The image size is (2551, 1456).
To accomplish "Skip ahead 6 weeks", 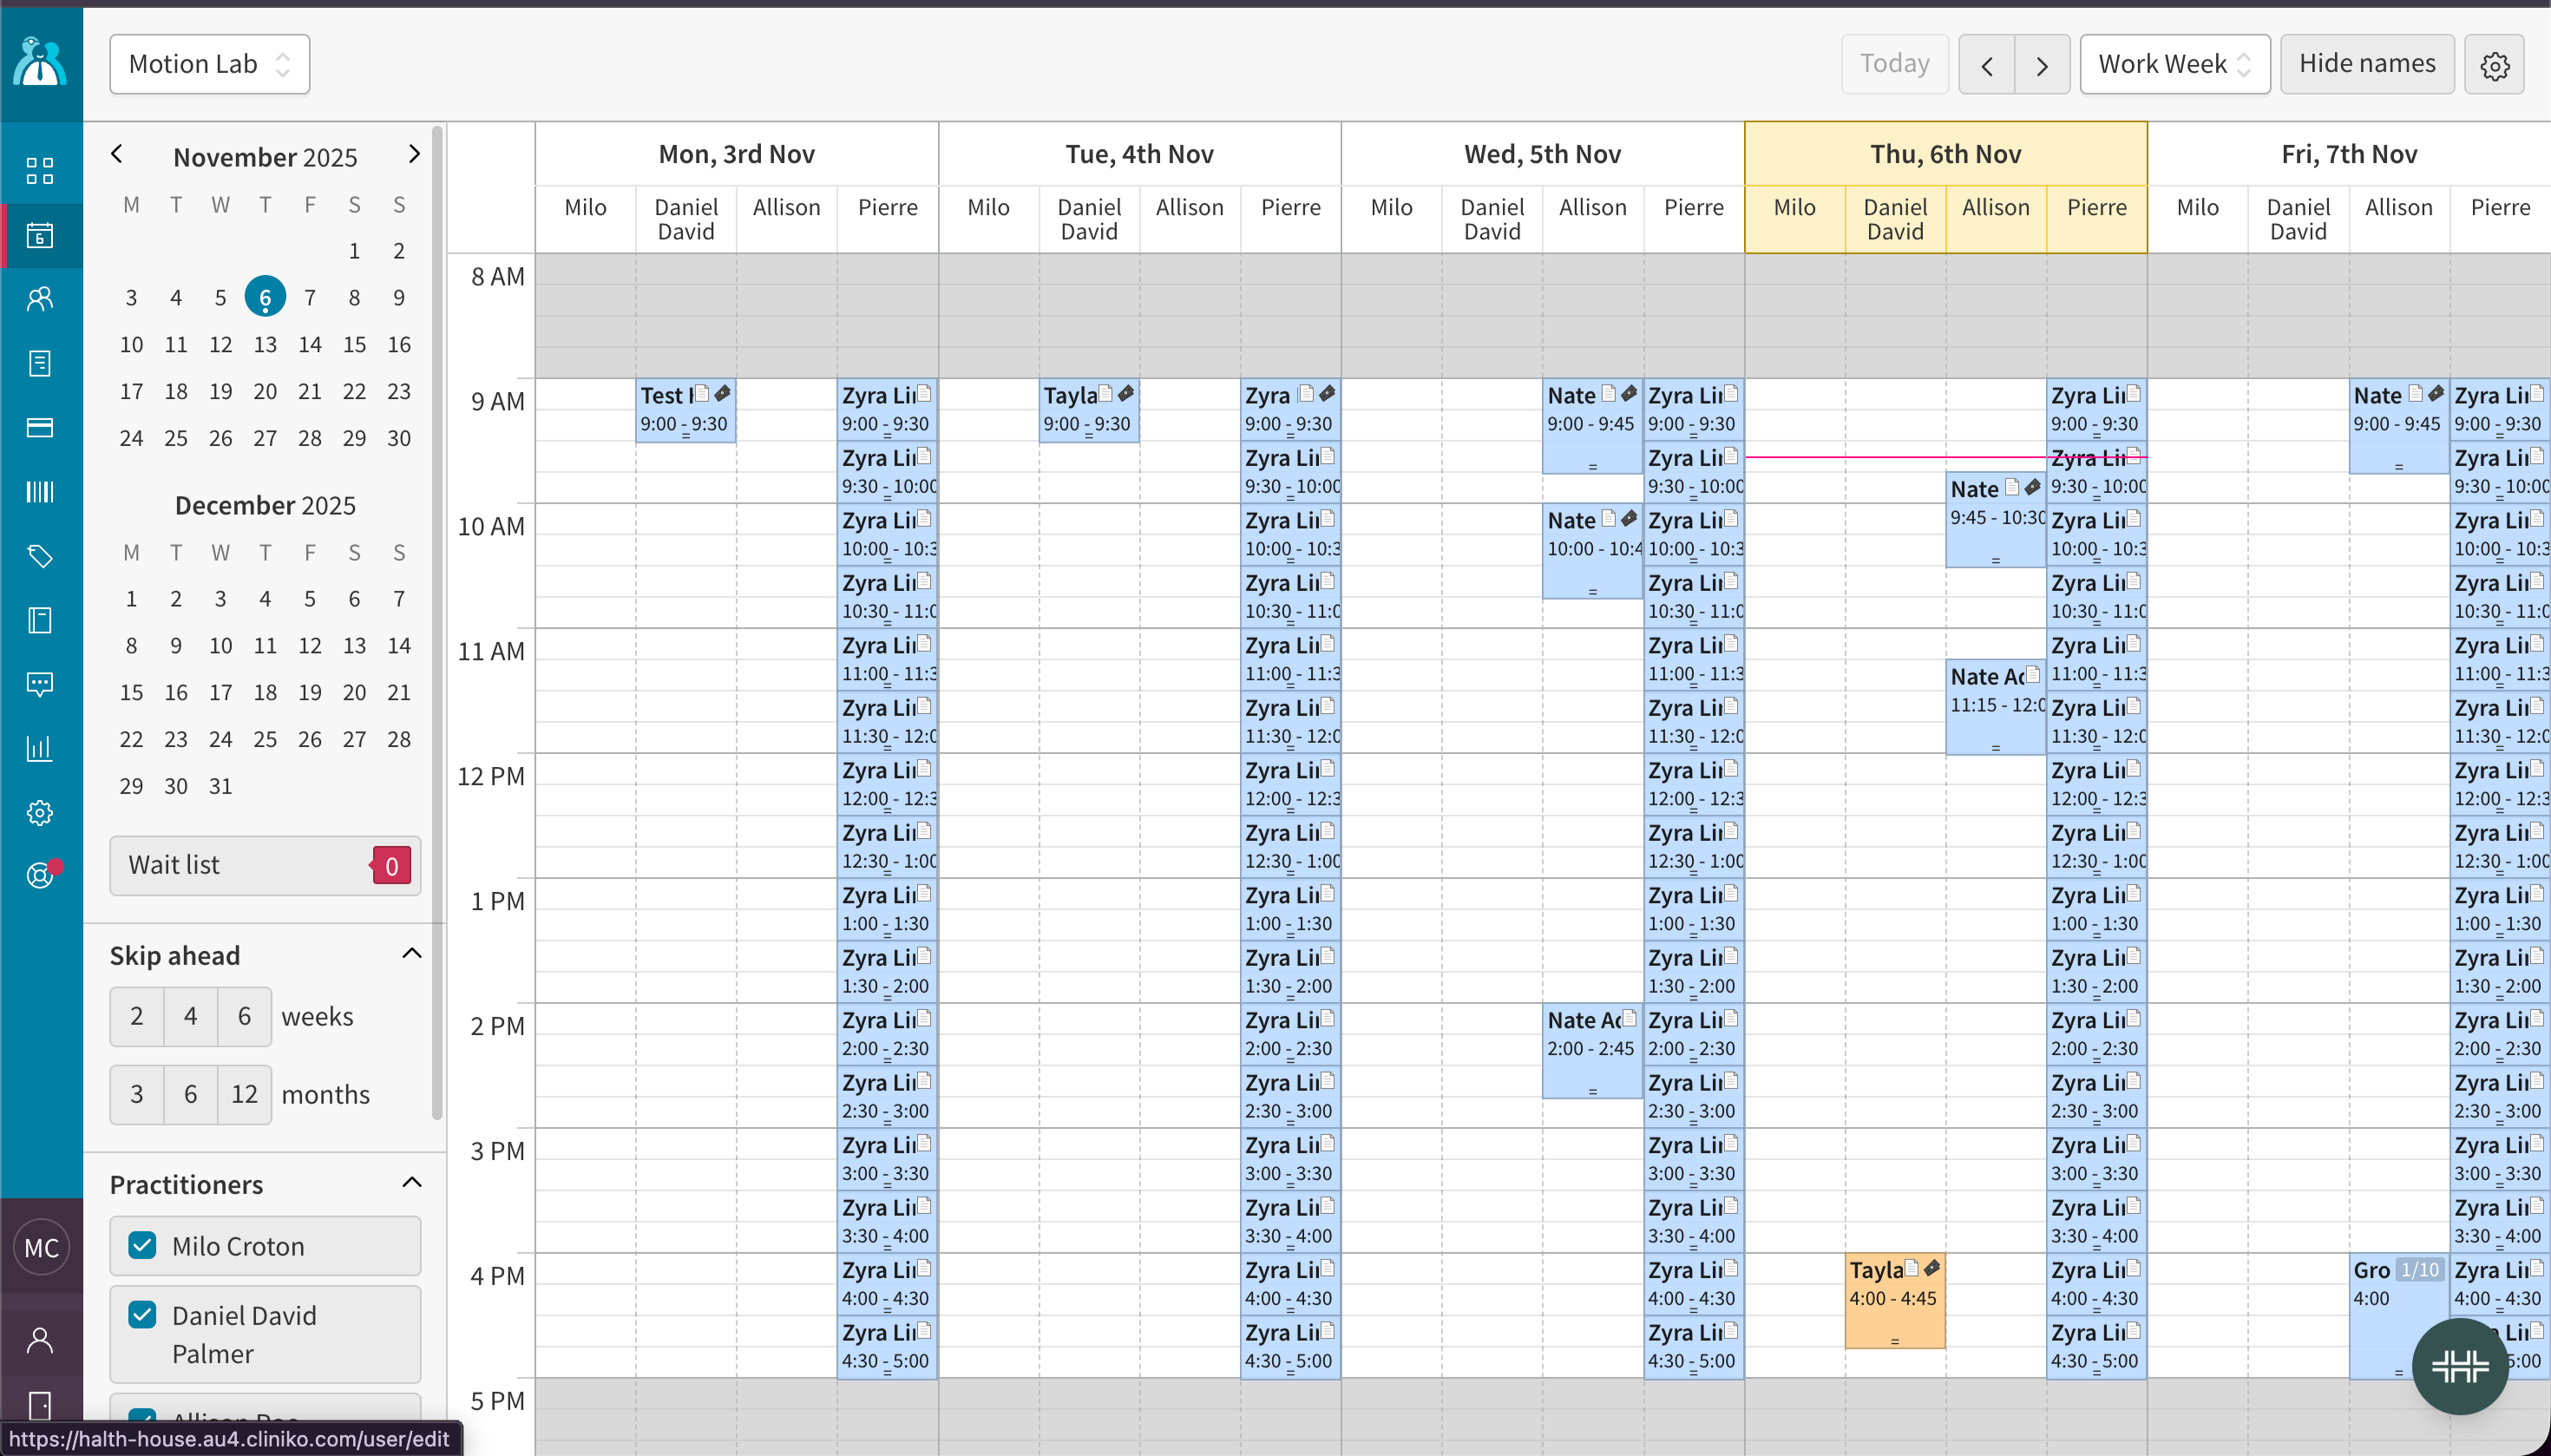I will coord(244,1016).
